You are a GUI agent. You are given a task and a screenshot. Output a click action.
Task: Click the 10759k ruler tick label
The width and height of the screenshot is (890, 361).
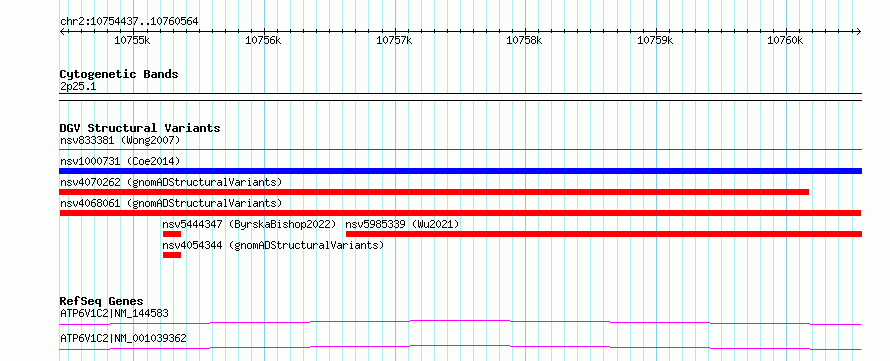click(655, 40)
